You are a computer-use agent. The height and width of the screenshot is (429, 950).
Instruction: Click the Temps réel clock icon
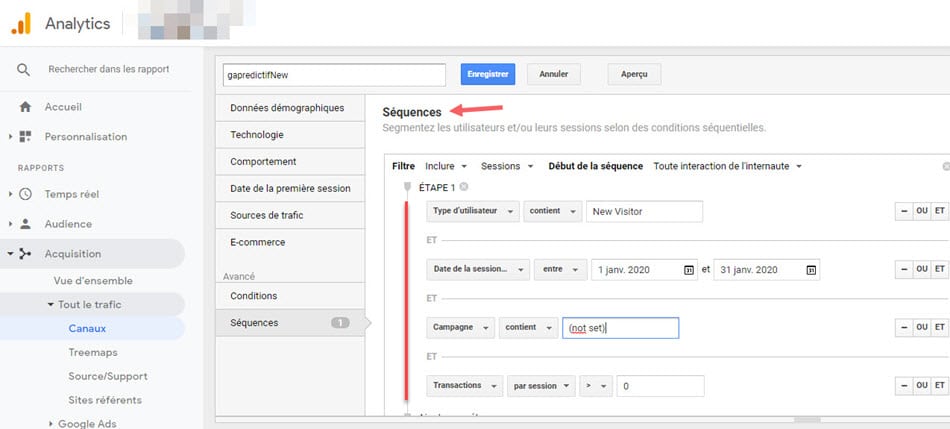(x=25, y=194)
